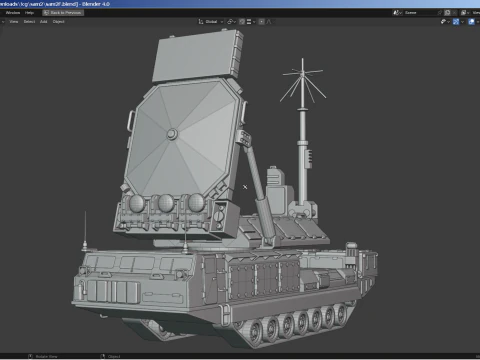Click the new scene icon
The height and width of the screenshot is (360, 480).
[447, 13]
